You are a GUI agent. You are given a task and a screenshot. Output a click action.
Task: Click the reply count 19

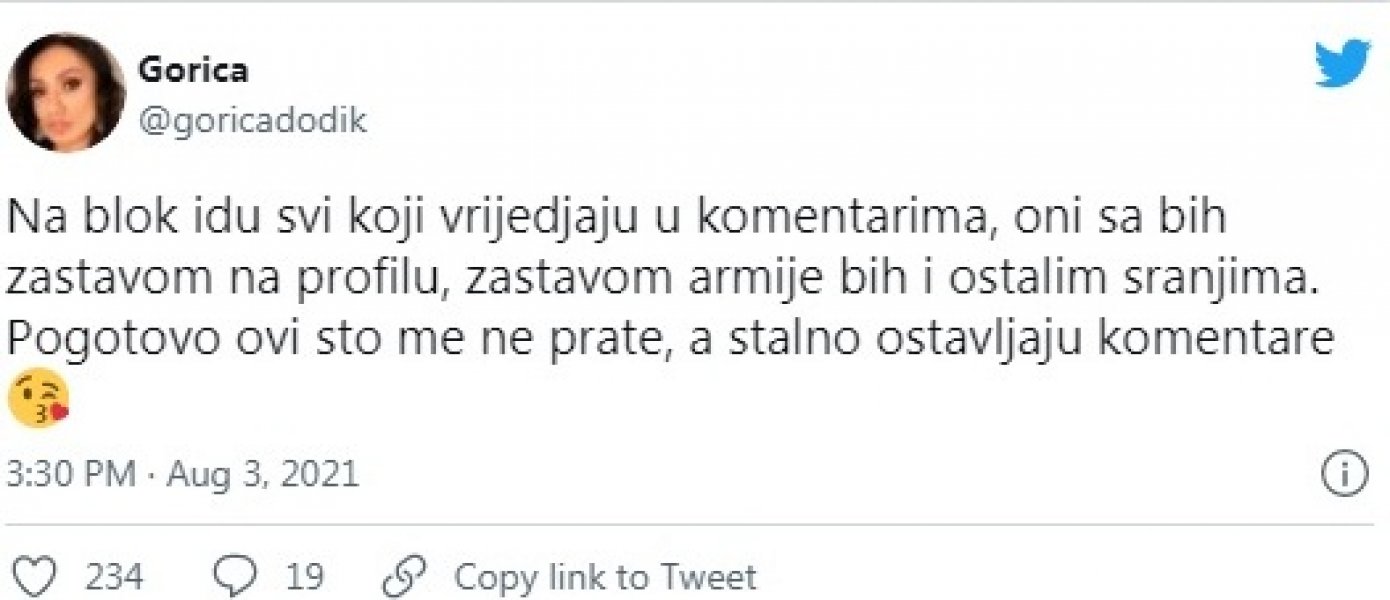[305, 575]
